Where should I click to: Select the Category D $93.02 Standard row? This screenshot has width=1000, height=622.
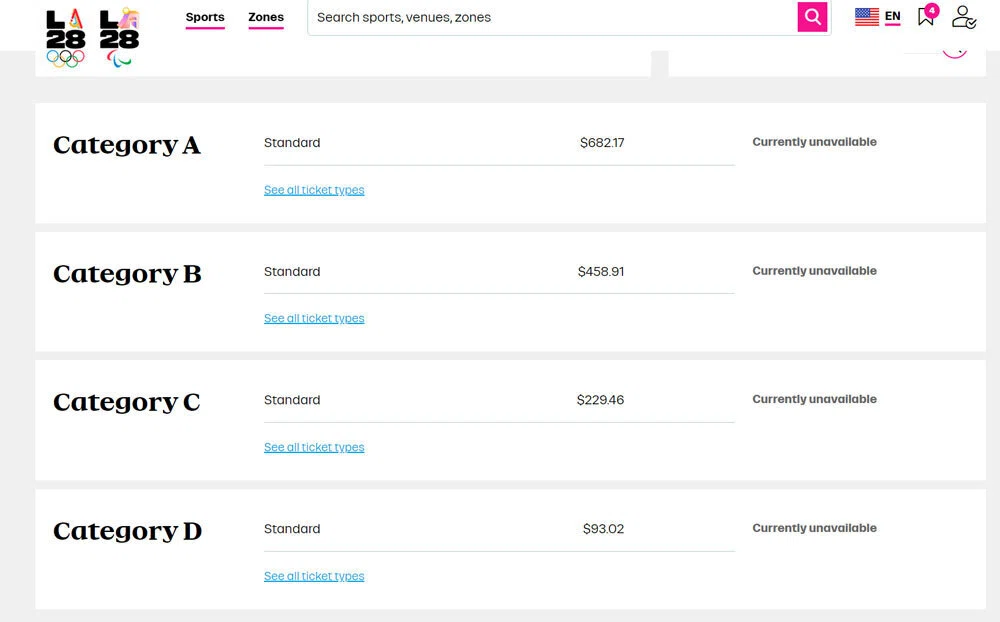[499, 529]
